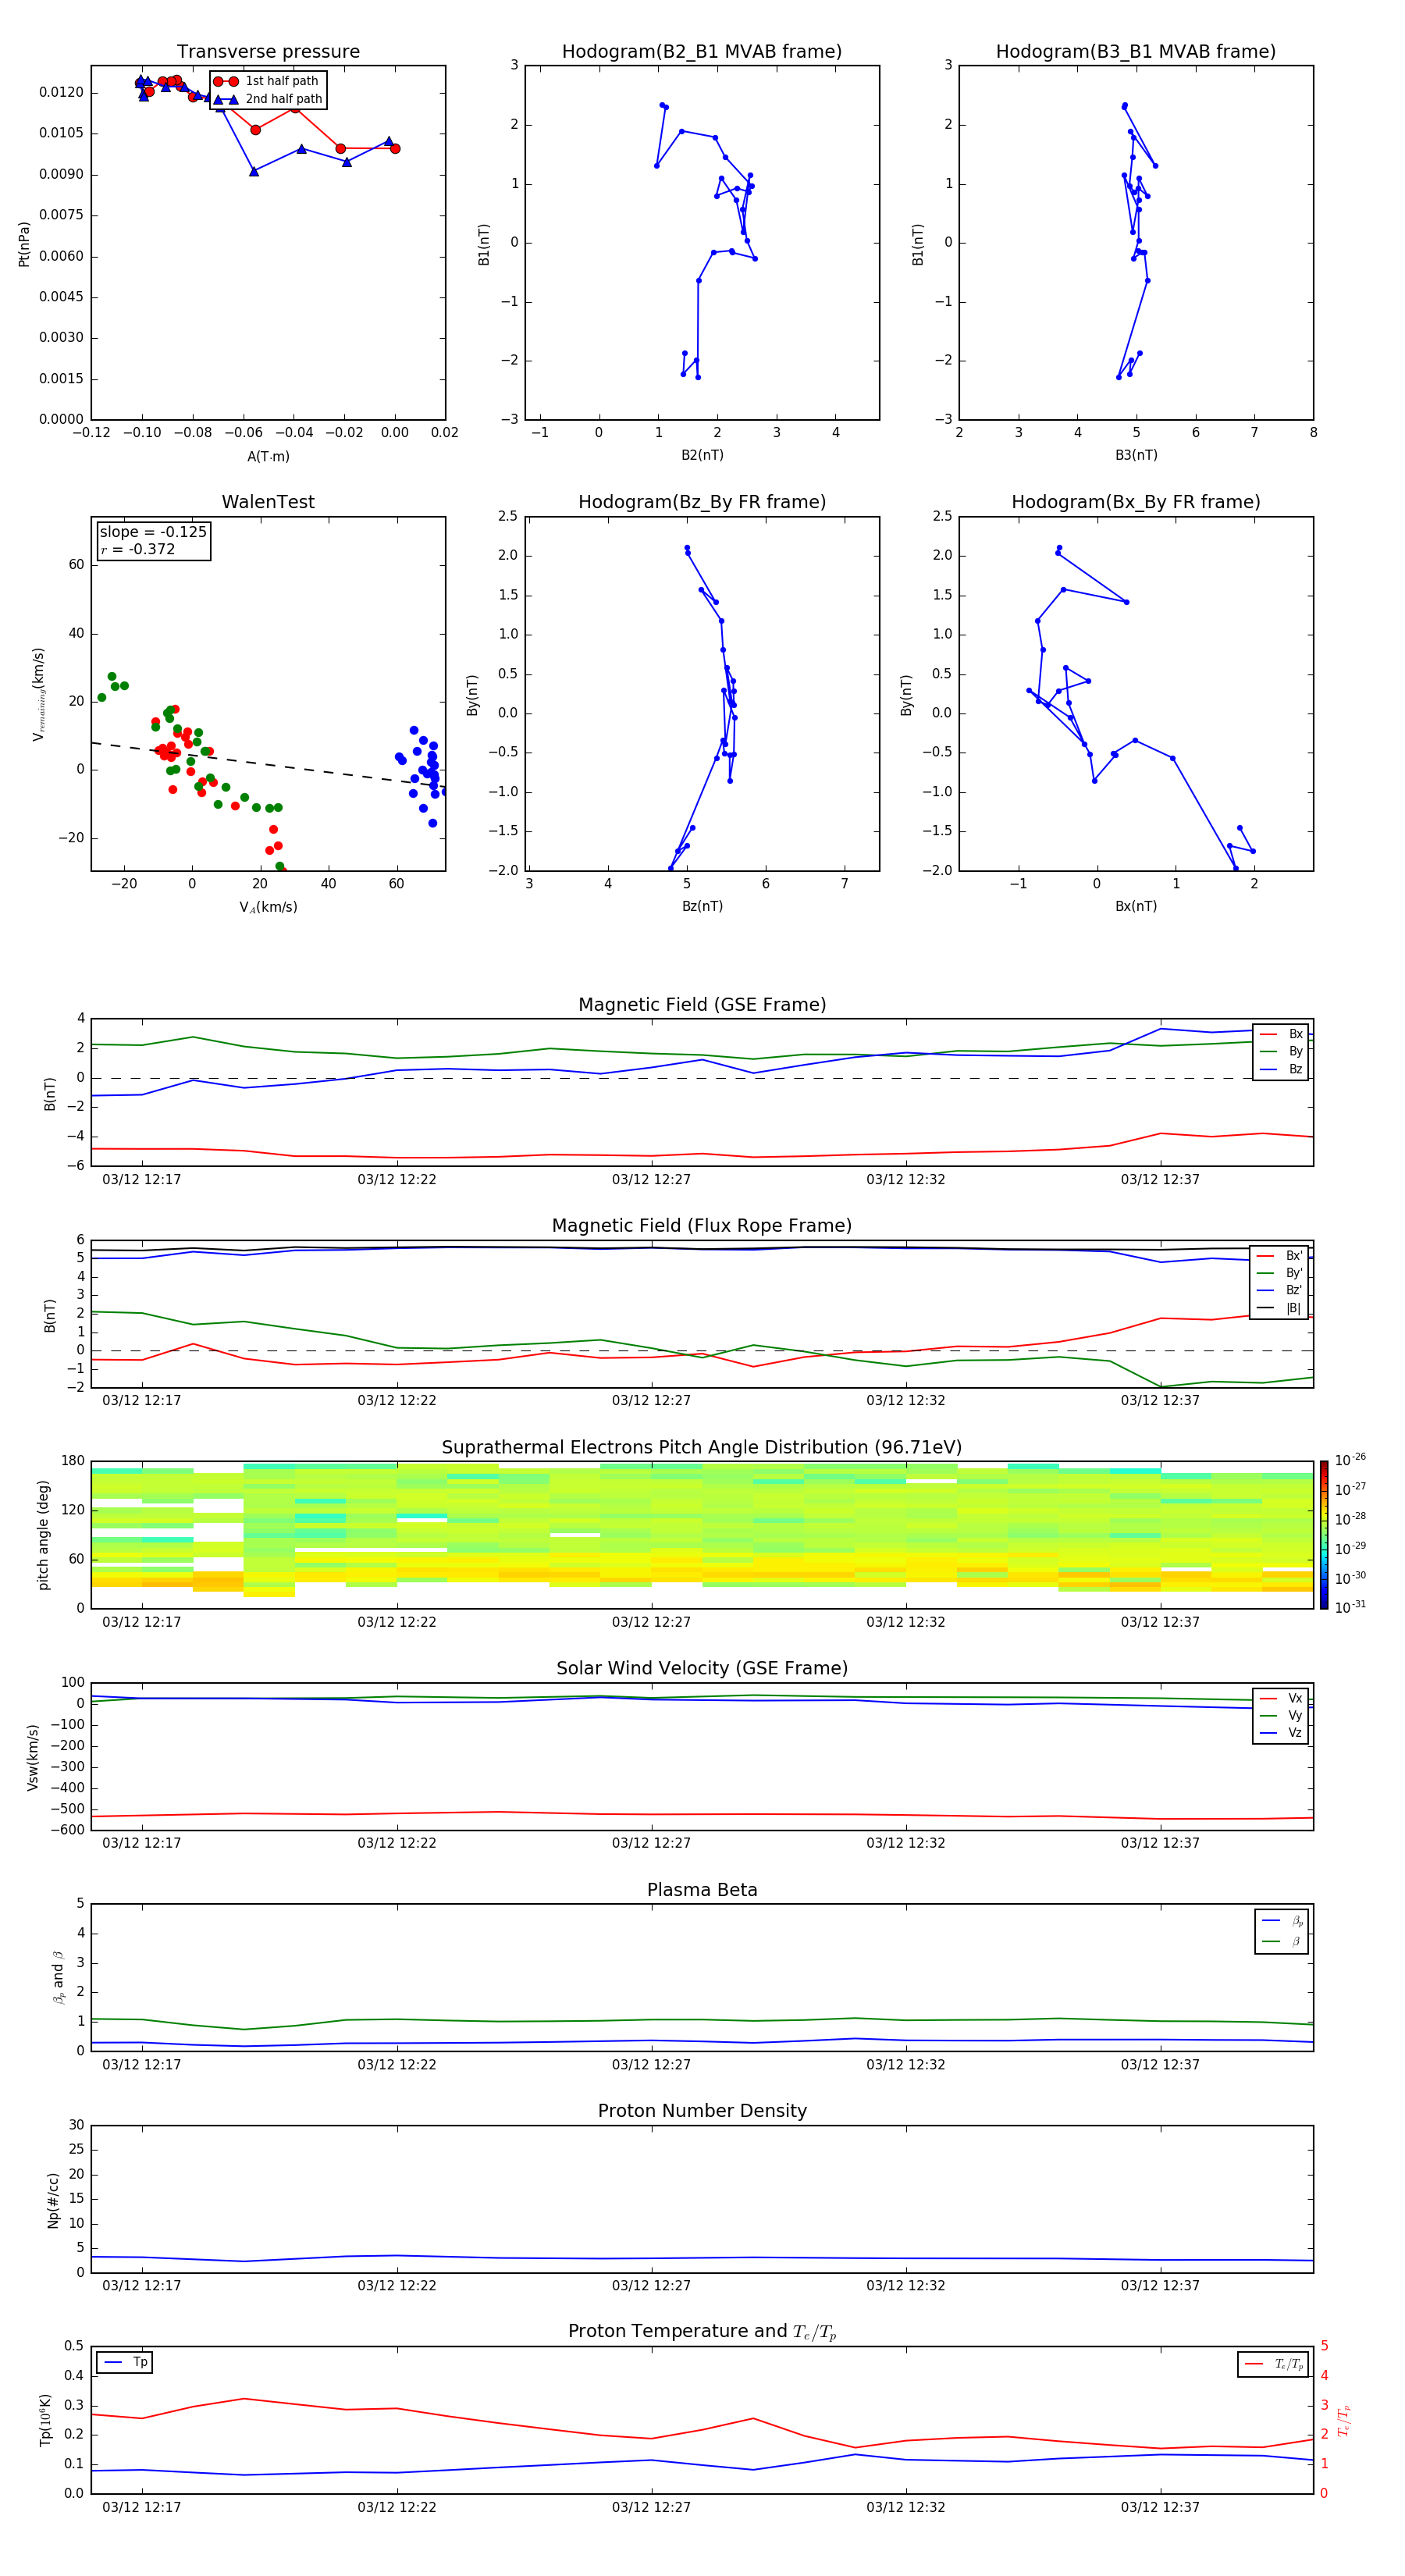Image resolution: width=1405 pixels, height=2576 pixels.
Task: Click the 'Proton Number Density' title
Action: point(702,2111)
